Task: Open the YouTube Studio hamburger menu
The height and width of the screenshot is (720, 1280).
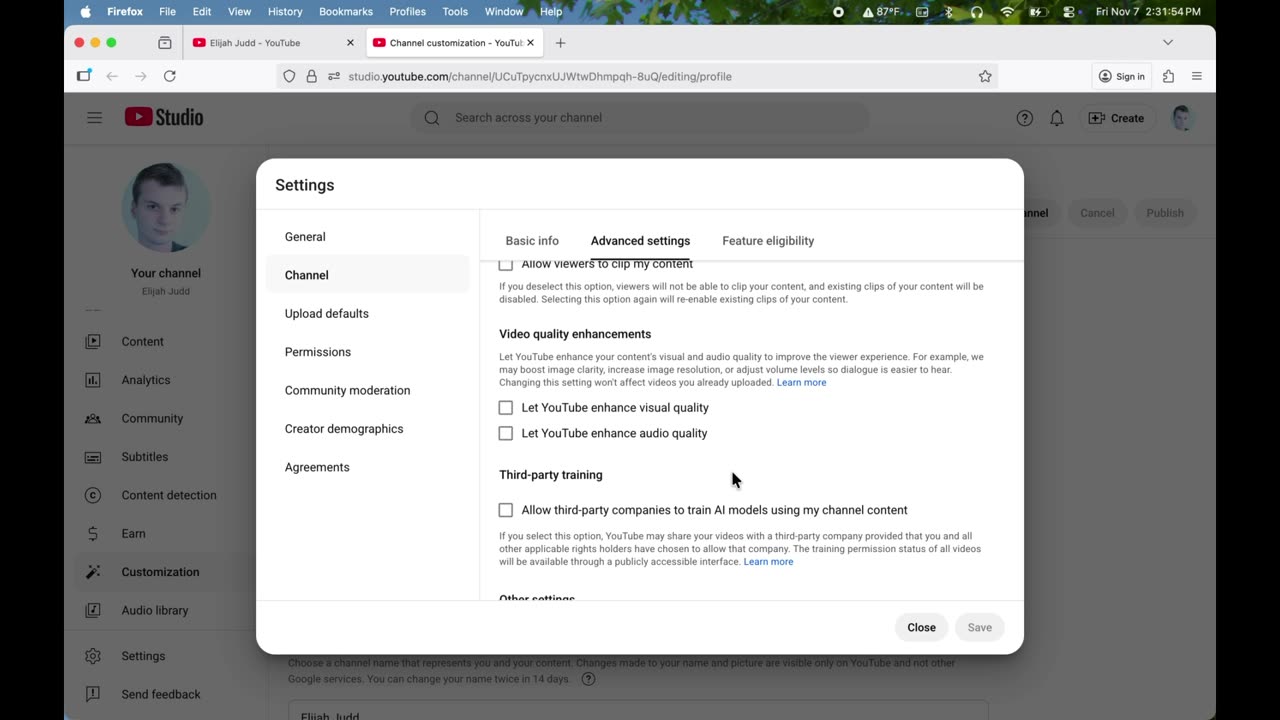Action: (x=94, y=117)
